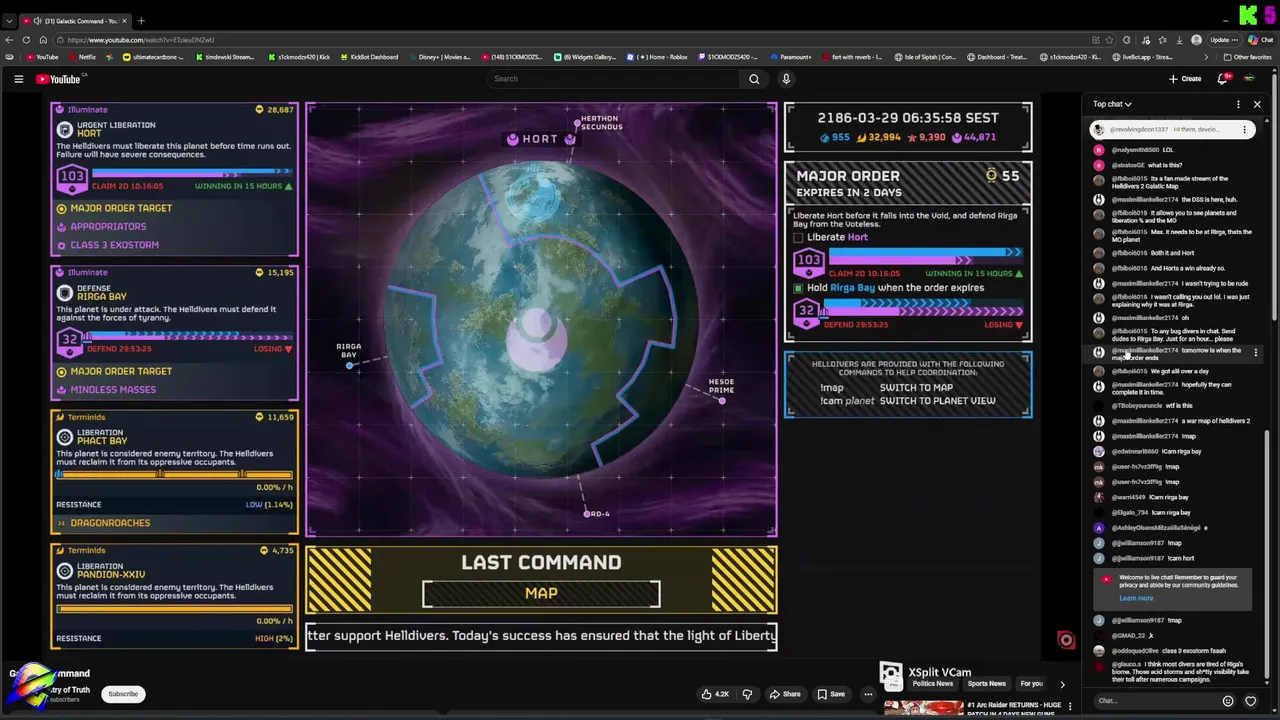The image size is (1280, 720).
Task: Dislike the video with thumbs down
Action: (x=747, y=694)
